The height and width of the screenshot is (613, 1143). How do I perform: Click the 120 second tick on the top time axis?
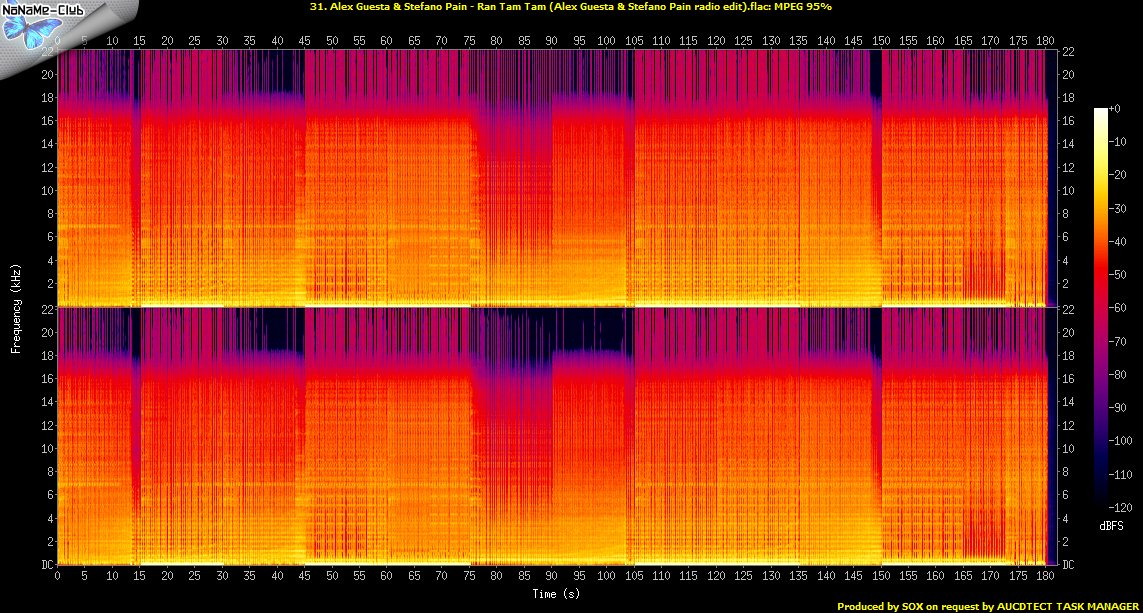tap(716, 42)
